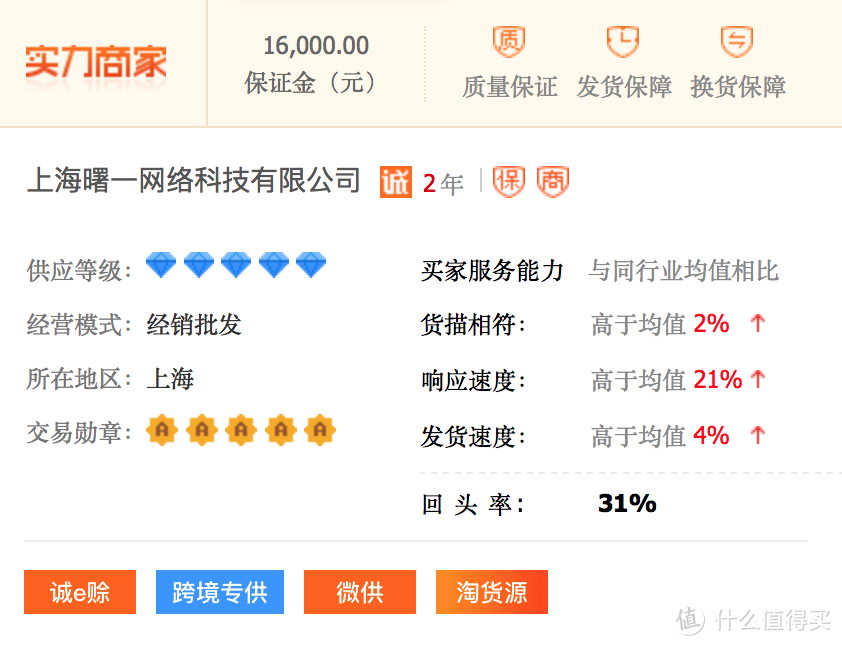Click the first blue diamond supply-level icon
This screenshot has height=646, width=842.
click(161, 266)
